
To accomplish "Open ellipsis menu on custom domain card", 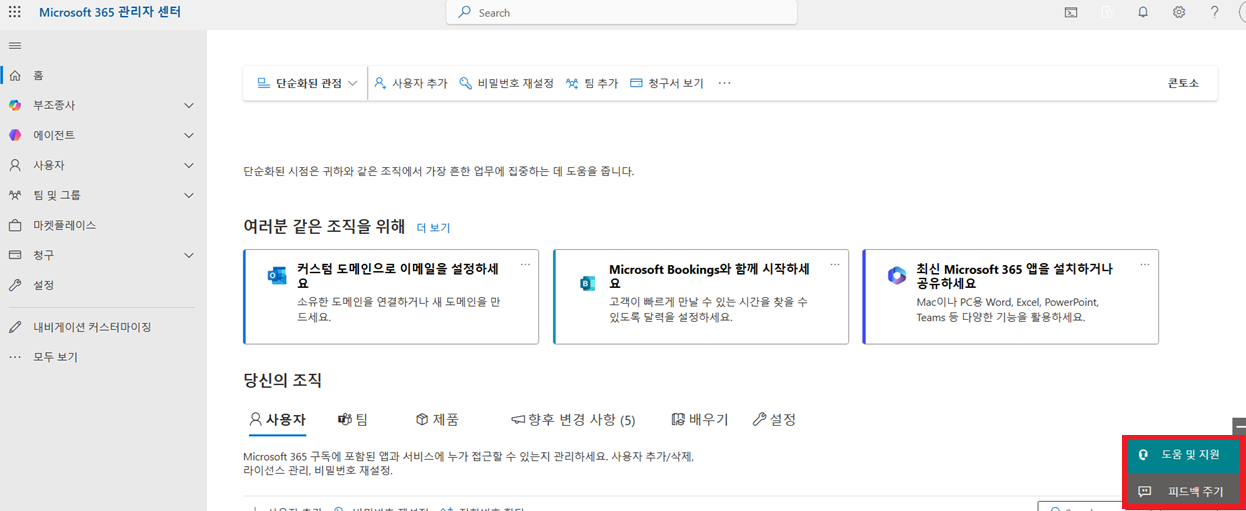I will click(x=525, y=264).
